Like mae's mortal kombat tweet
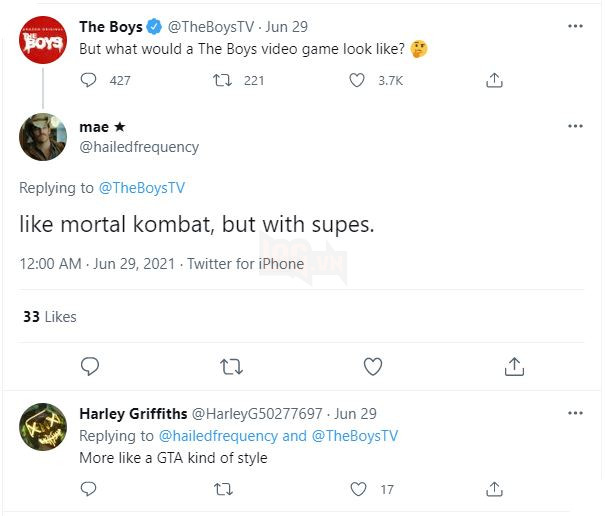The height and width of the screenshot is (516, 606). click(x=373, y=367)
